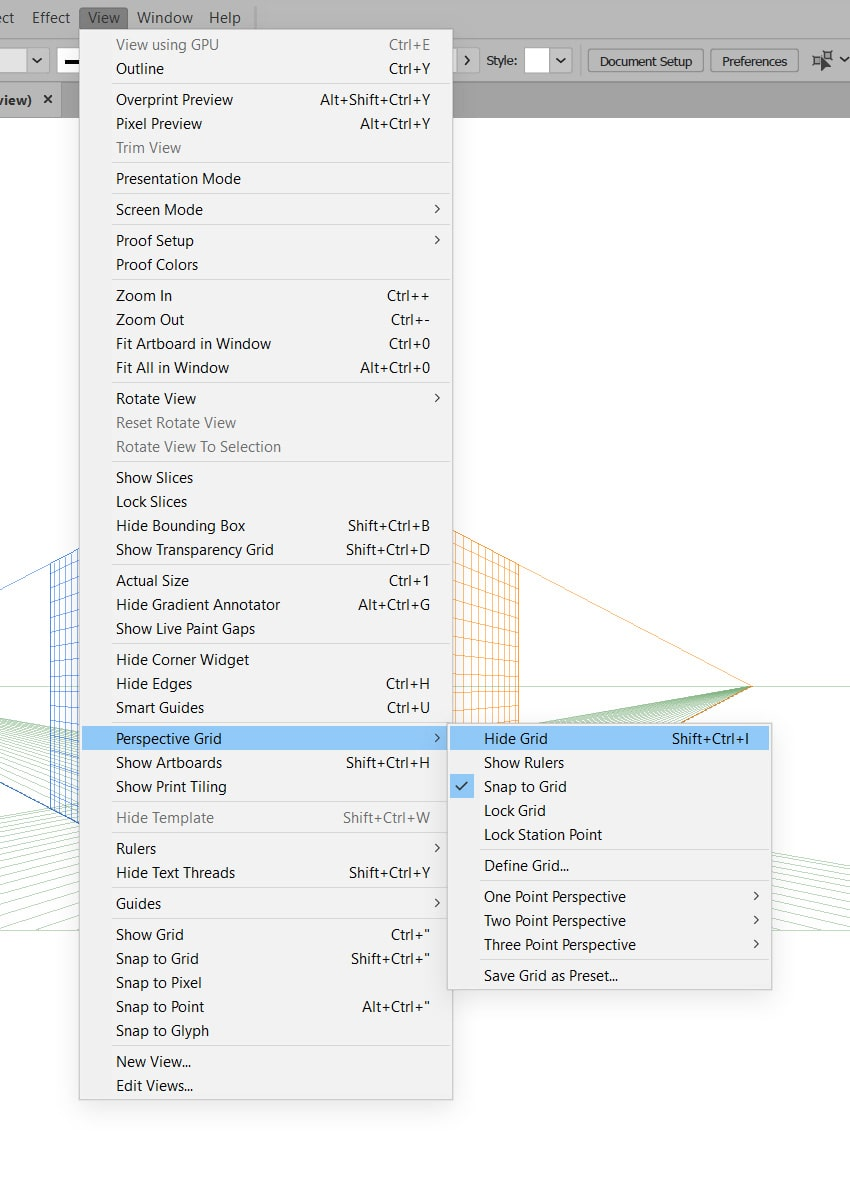
Task: Expand the Rulers submenu
Action: point(266,848)
